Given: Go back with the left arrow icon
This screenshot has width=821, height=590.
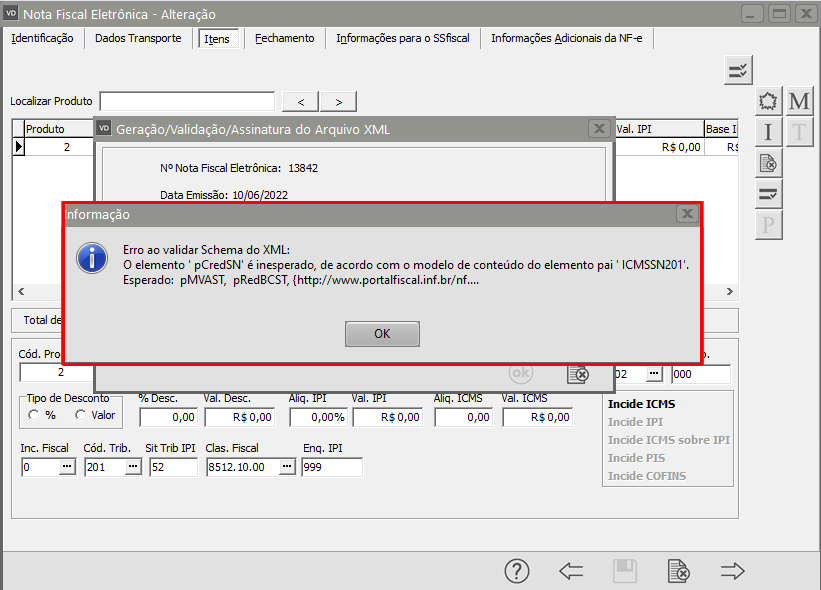Looking at the screenshot, I should point(571,571).
